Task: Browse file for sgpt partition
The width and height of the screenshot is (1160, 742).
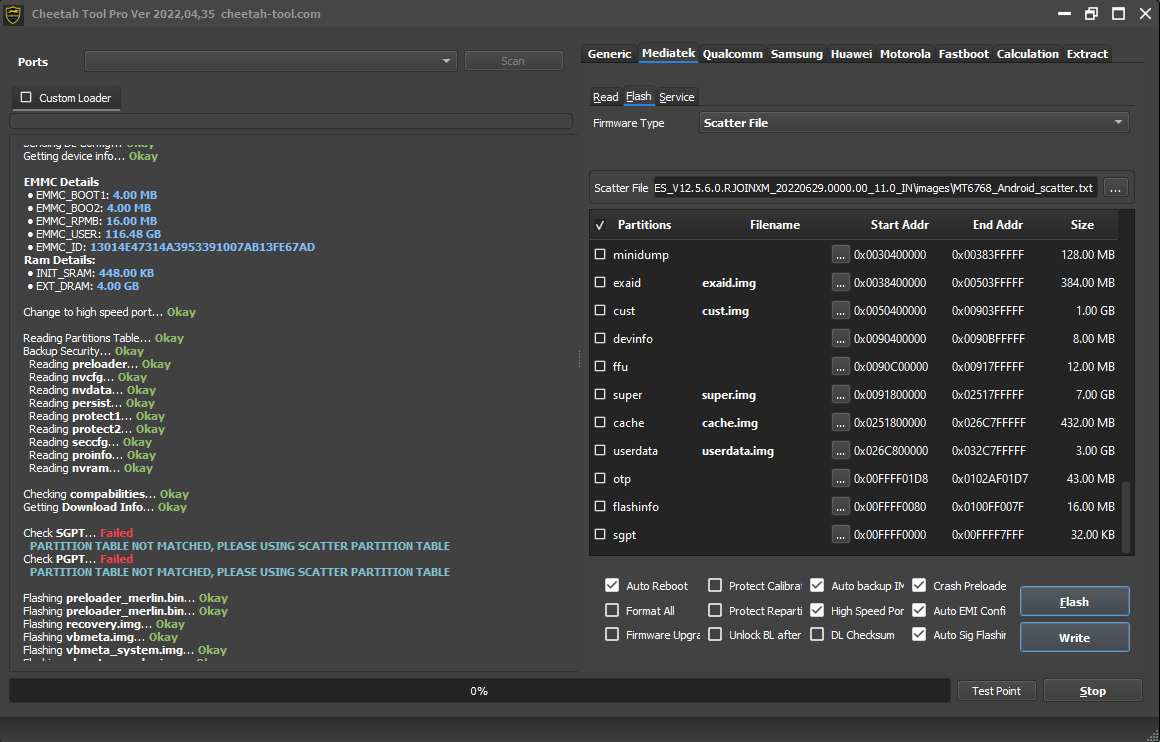Action: 840,534
